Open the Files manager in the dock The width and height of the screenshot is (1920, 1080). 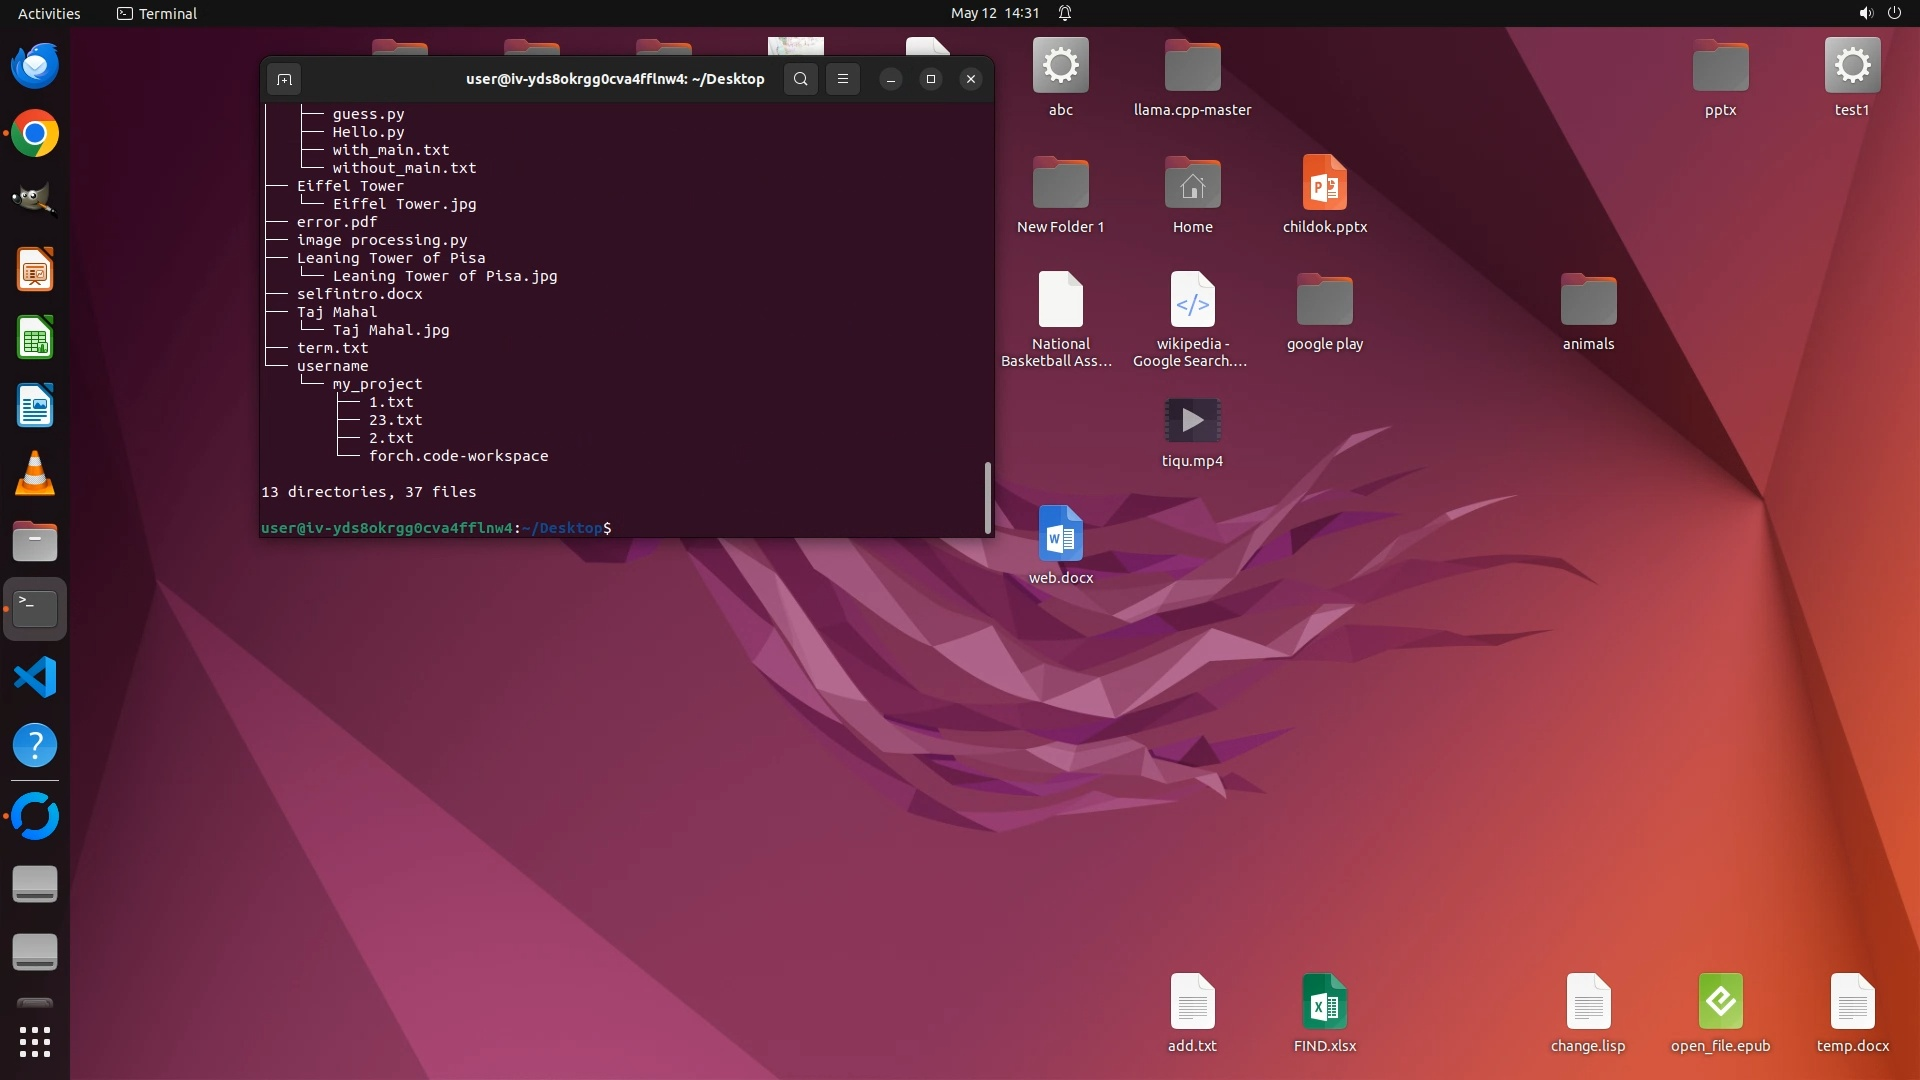35,542
